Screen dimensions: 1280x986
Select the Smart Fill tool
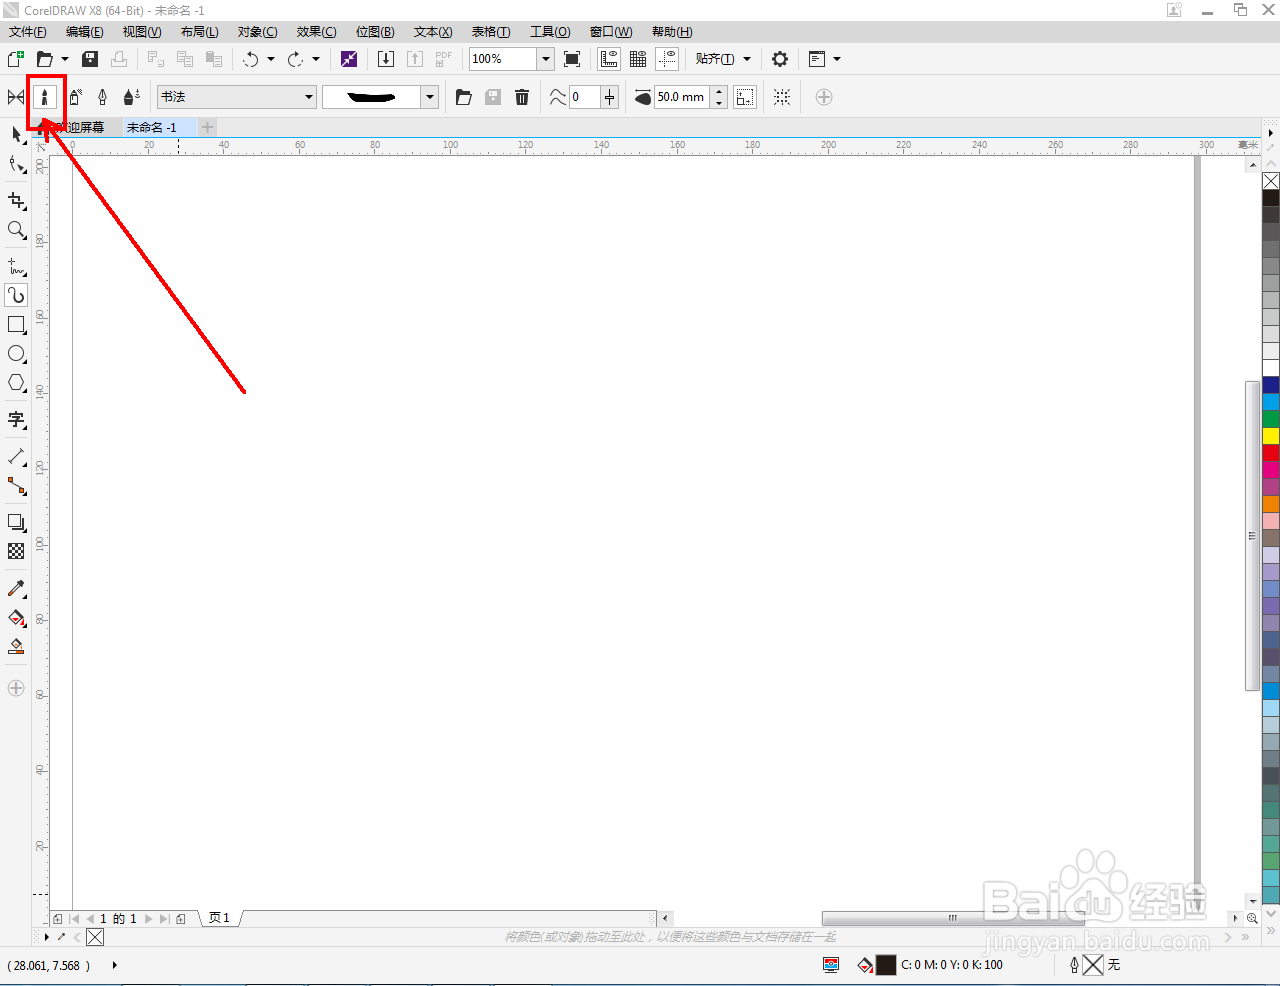[x=16, y=647]
